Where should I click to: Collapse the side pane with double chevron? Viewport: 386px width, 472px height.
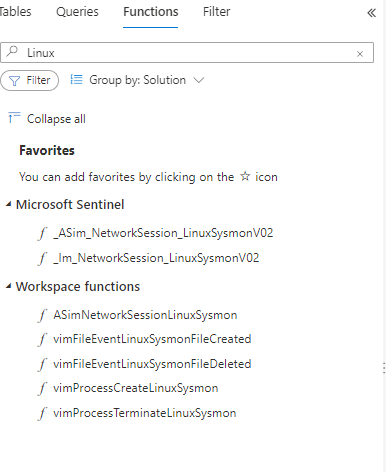371,13
